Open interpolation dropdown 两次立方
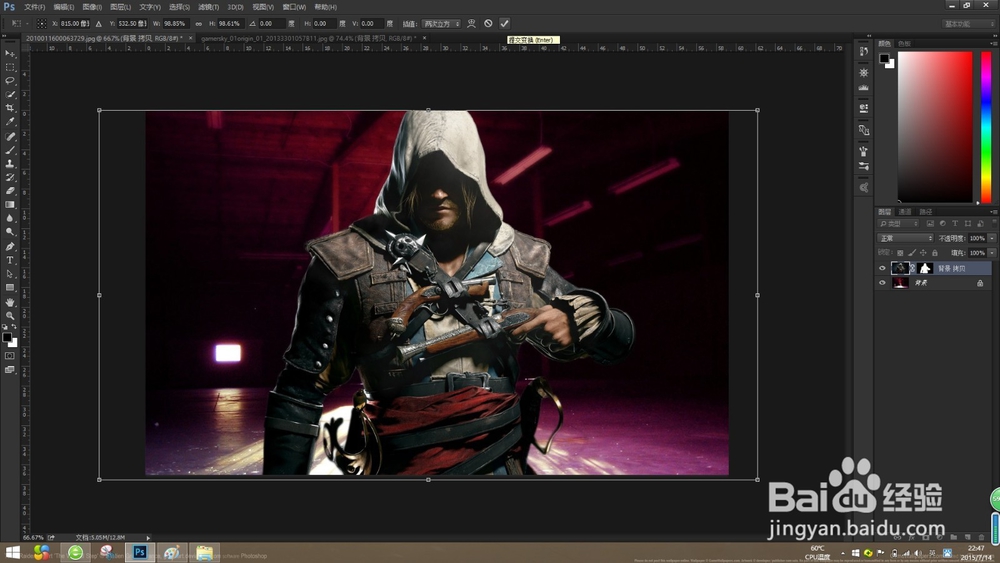Image resolution: width=1000 pixels, height=563 pixels. (441, 24)
